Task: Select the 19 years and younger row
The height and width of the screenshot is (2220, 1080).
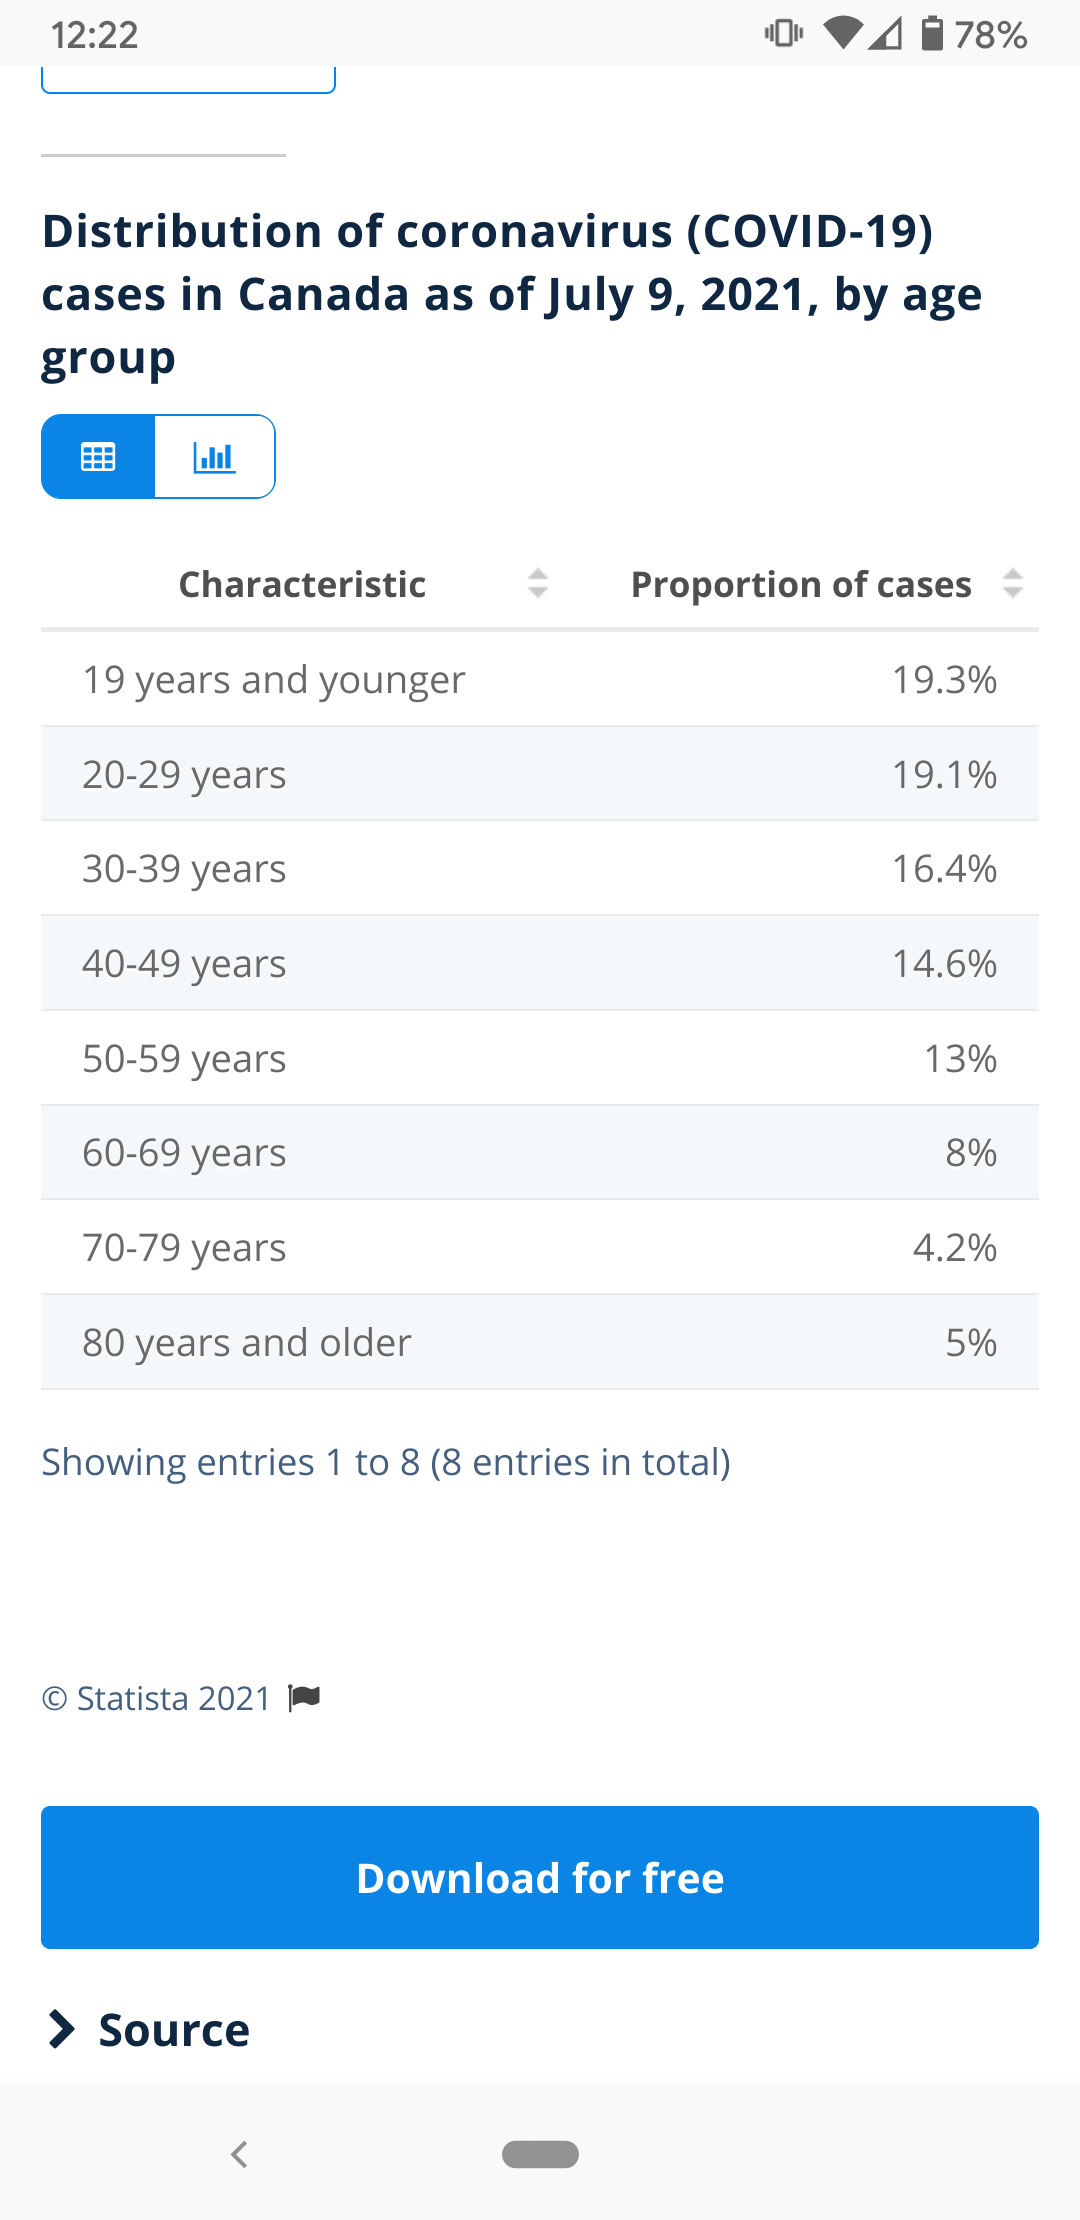Action: coord(540,680)
